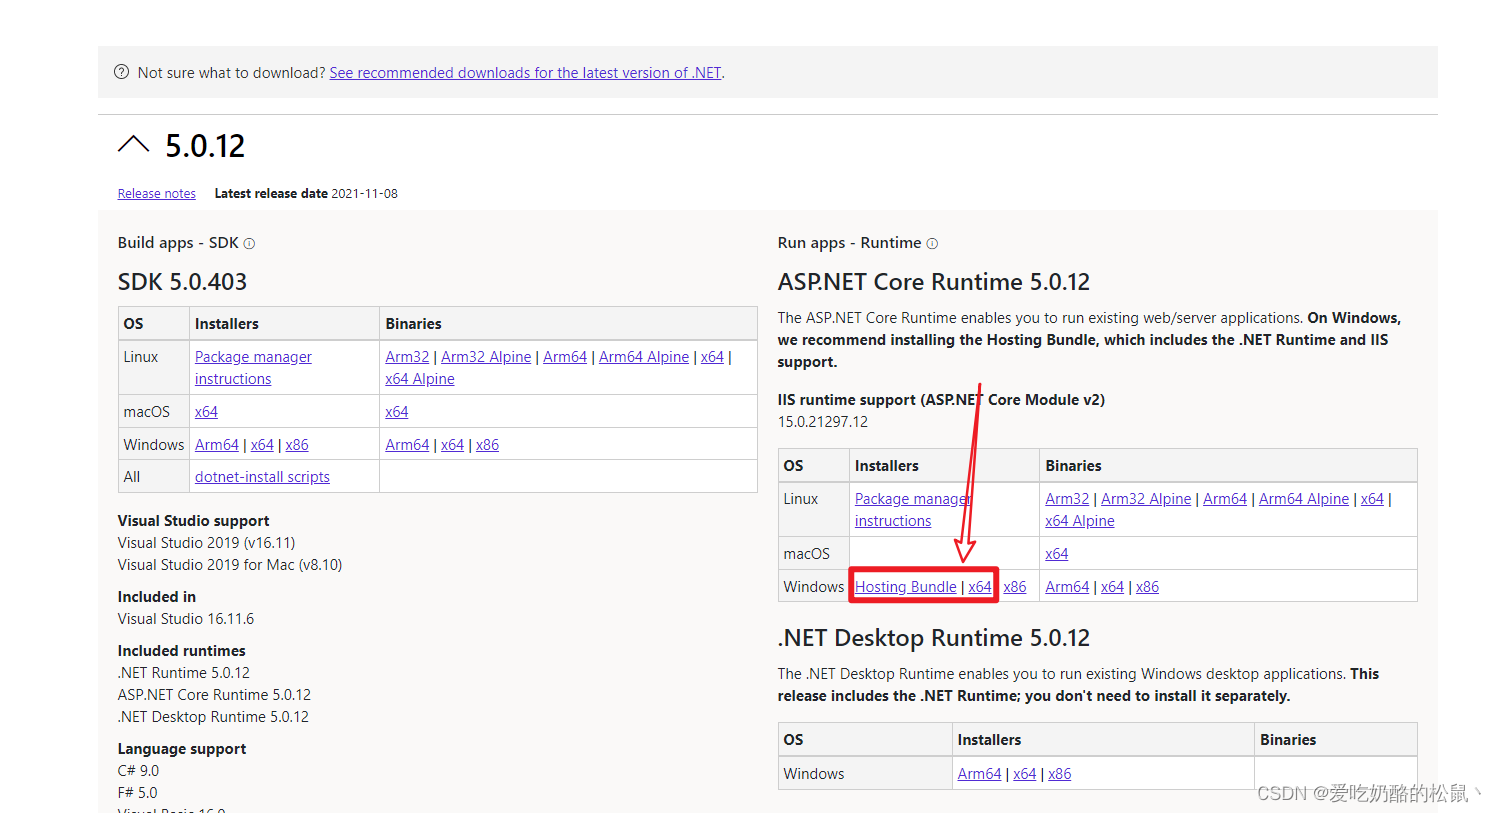Click 'Visual Studio 2019 (v16.11)' text

206,543
